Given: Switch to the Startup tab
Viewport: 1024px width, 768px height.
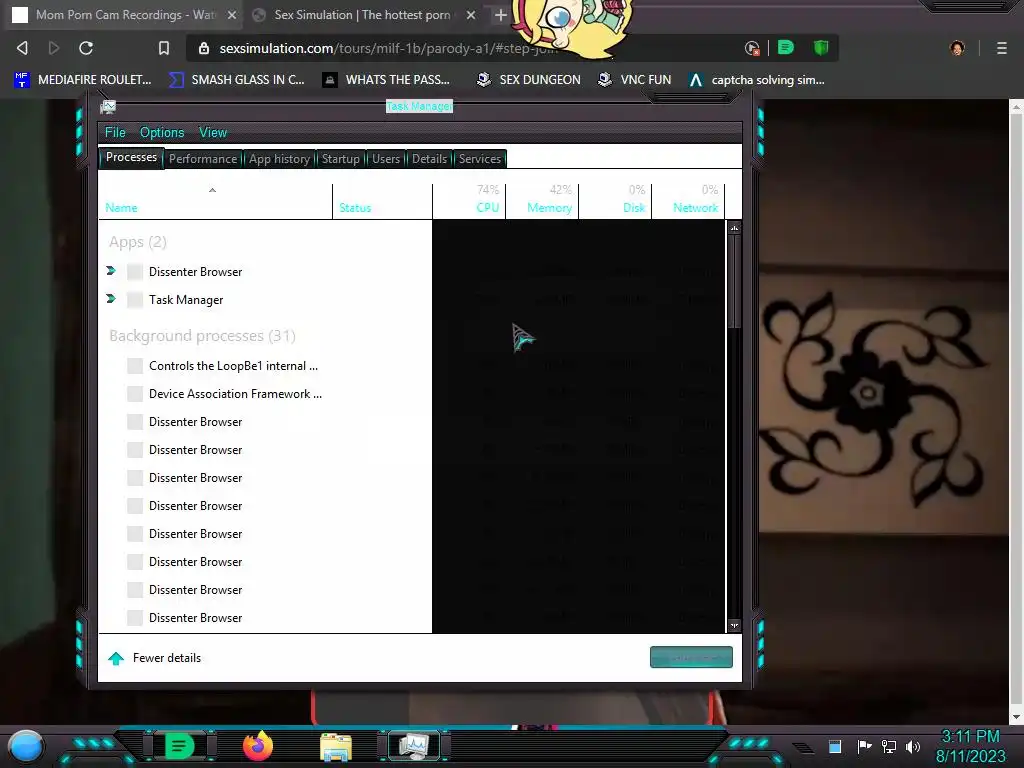Looking at the screenshot, I should coord(340,159).
